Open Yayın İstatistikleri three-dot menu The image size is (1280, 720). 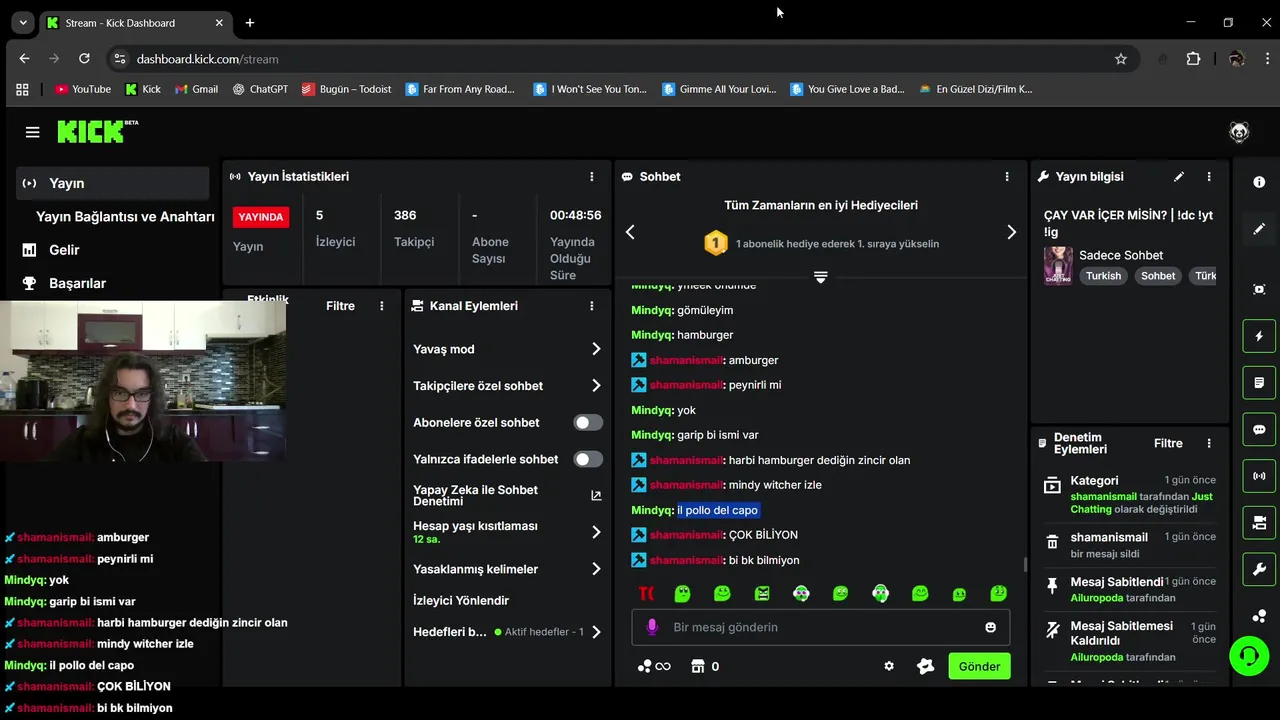tap(592, 176)
